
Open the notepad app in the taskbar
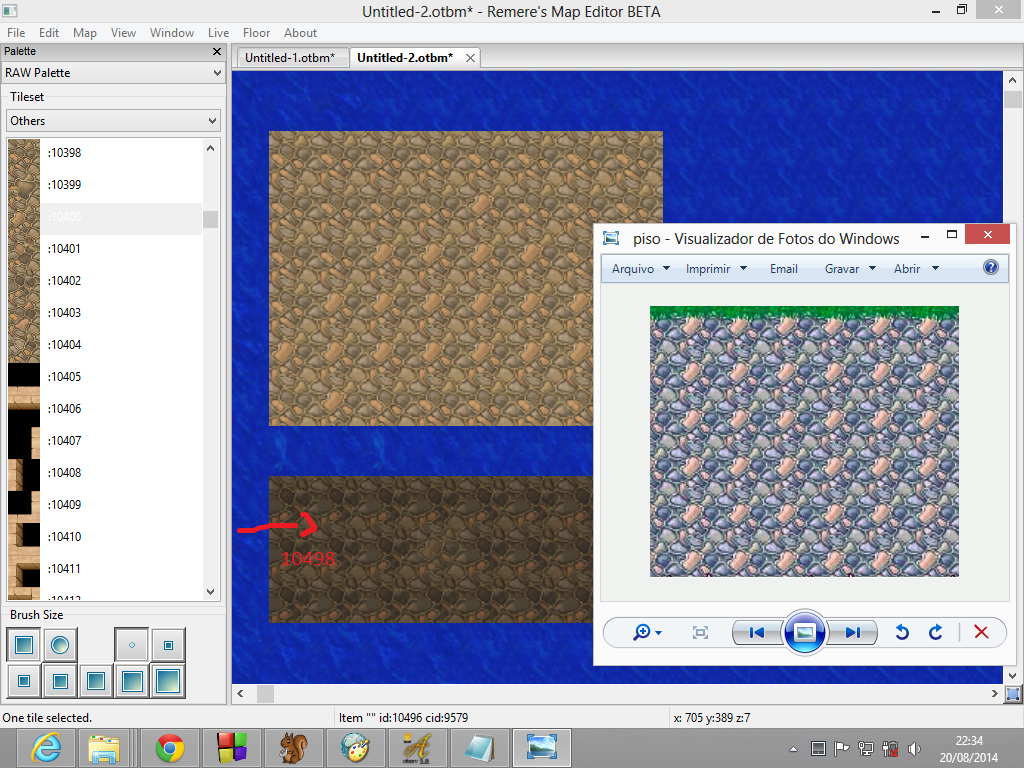point(479,748)
